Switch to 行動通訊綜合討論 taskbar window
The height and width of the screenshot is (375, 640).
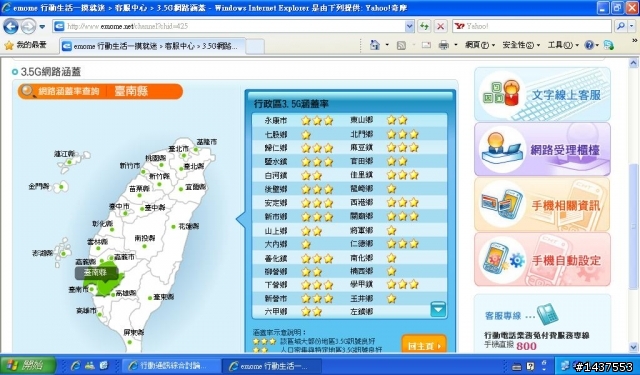pos(171,365)
